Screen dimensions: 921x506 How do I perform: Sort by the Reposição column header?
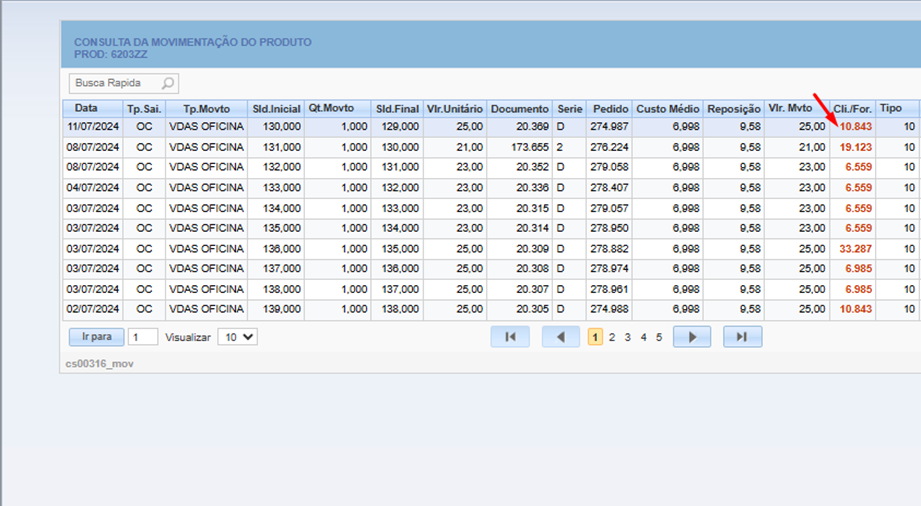point(734,108)
